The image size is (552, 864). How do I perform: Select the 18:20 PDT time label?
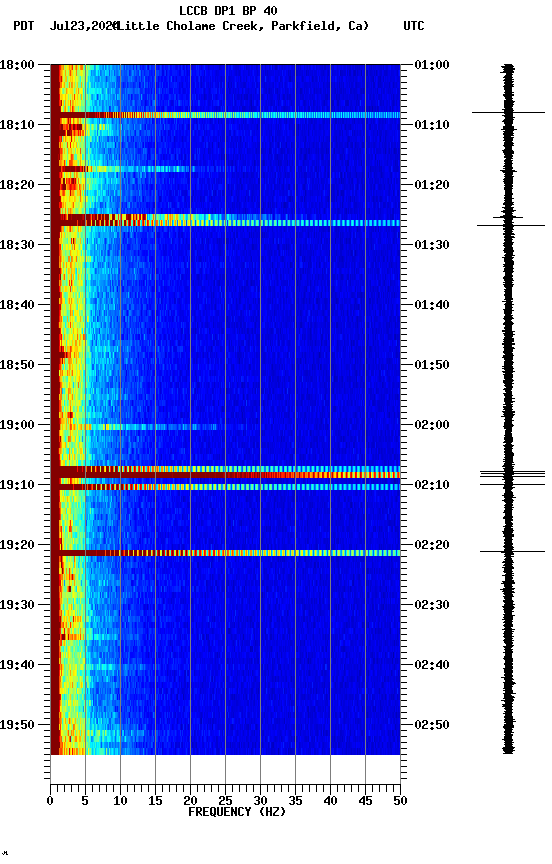coord(17,185)
